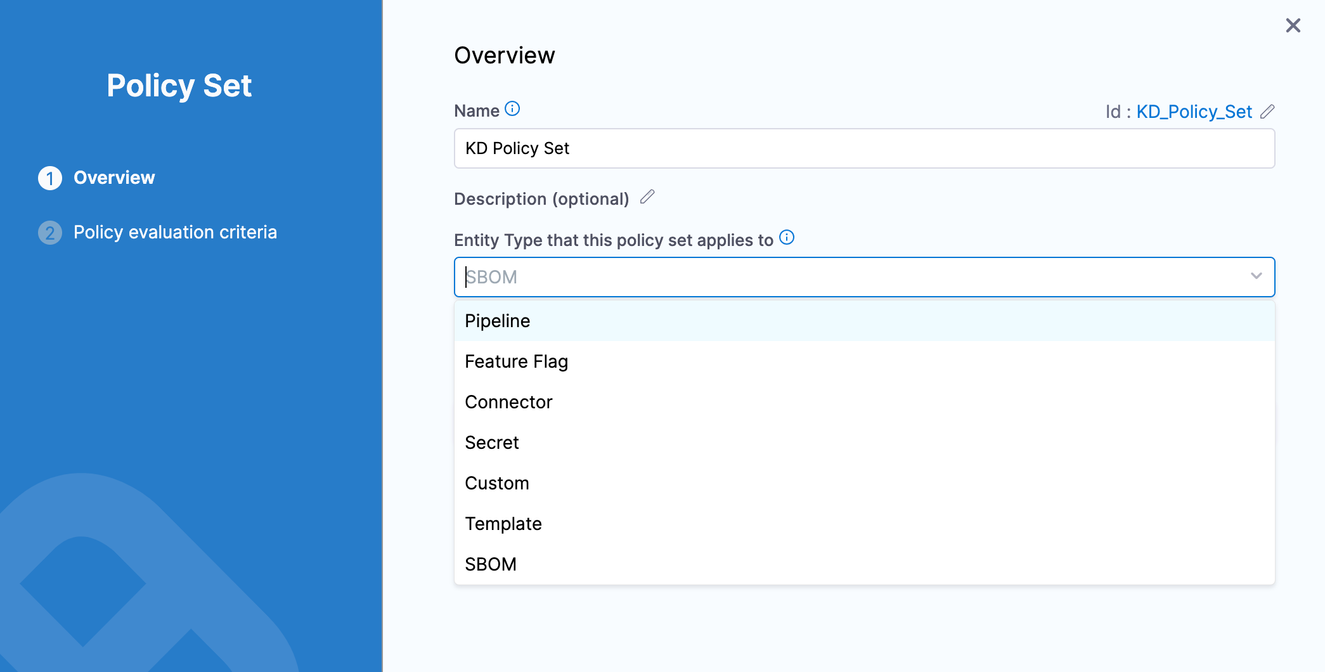1325x672 pixels.
Task: Click the Description (optional) label
Action: (x=541, y=199)
